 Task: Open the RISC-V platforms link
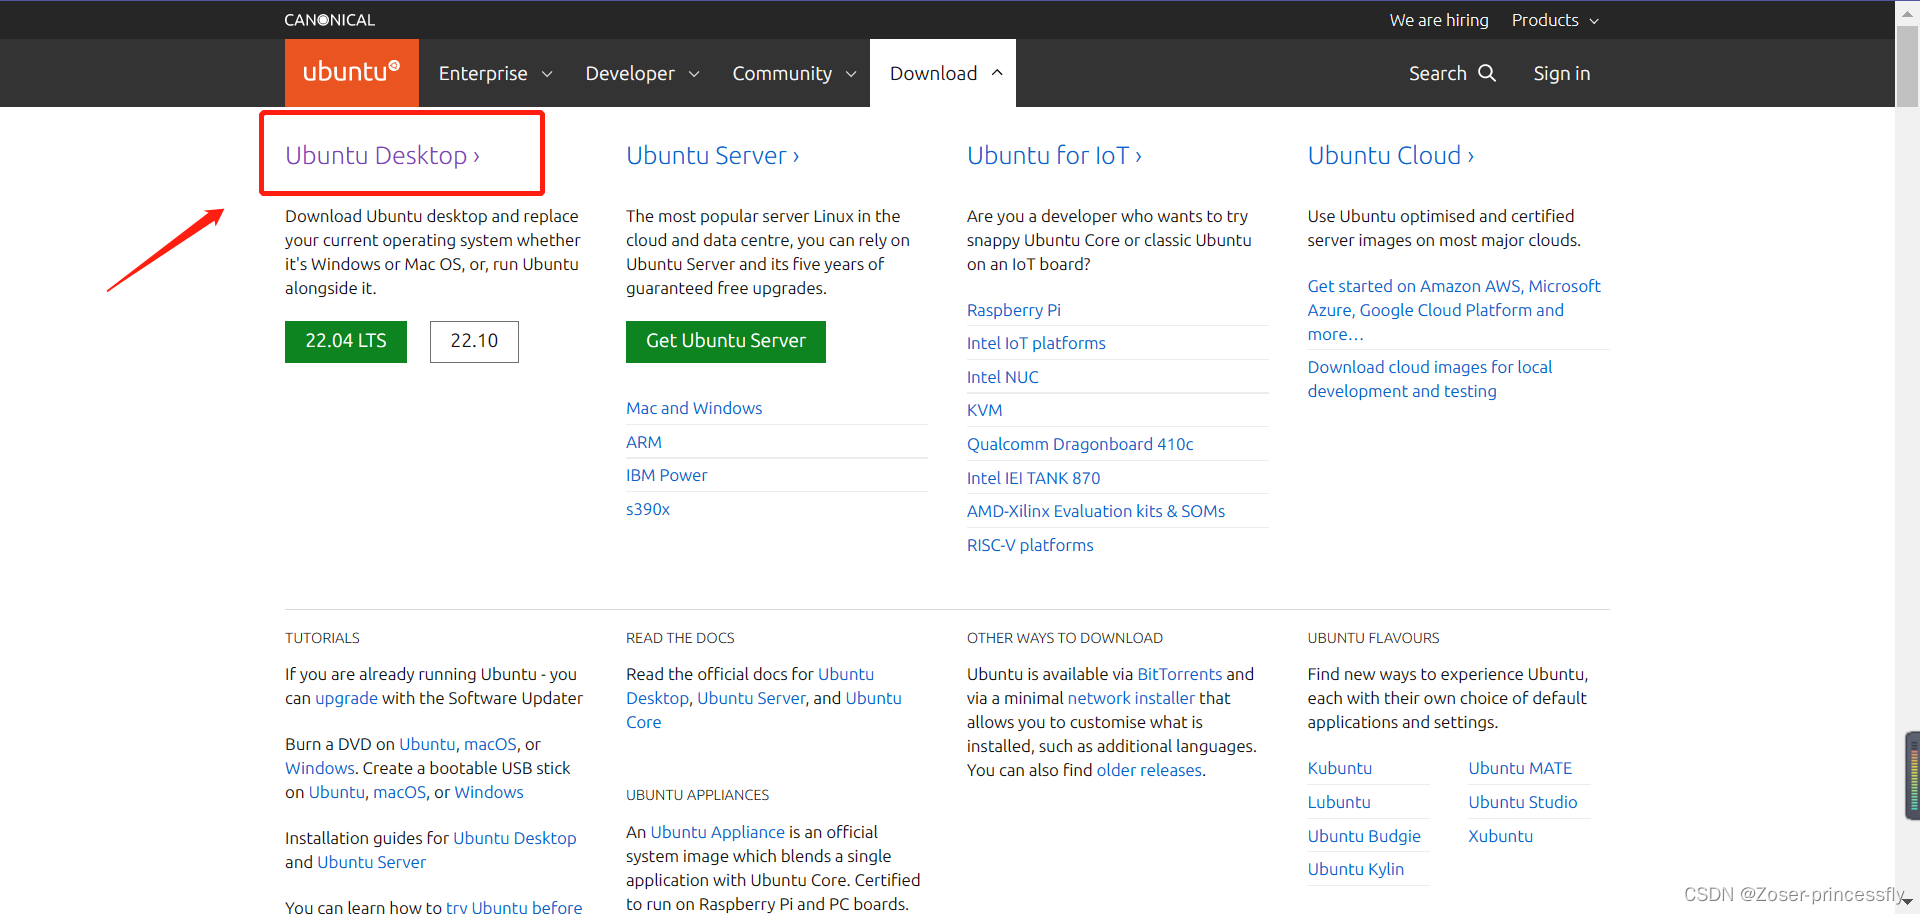point(1030,545)
